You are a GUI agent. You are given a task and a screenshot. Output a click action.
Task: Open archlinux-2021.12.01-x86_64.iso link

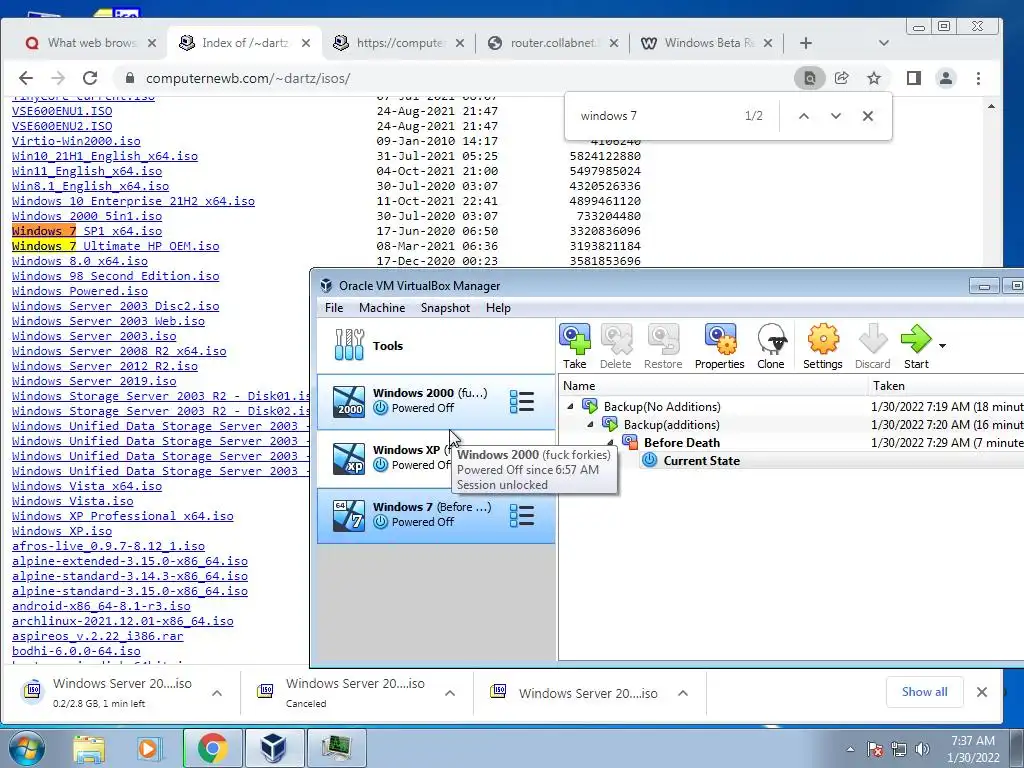pyautogui.click(x=123, y=622)
